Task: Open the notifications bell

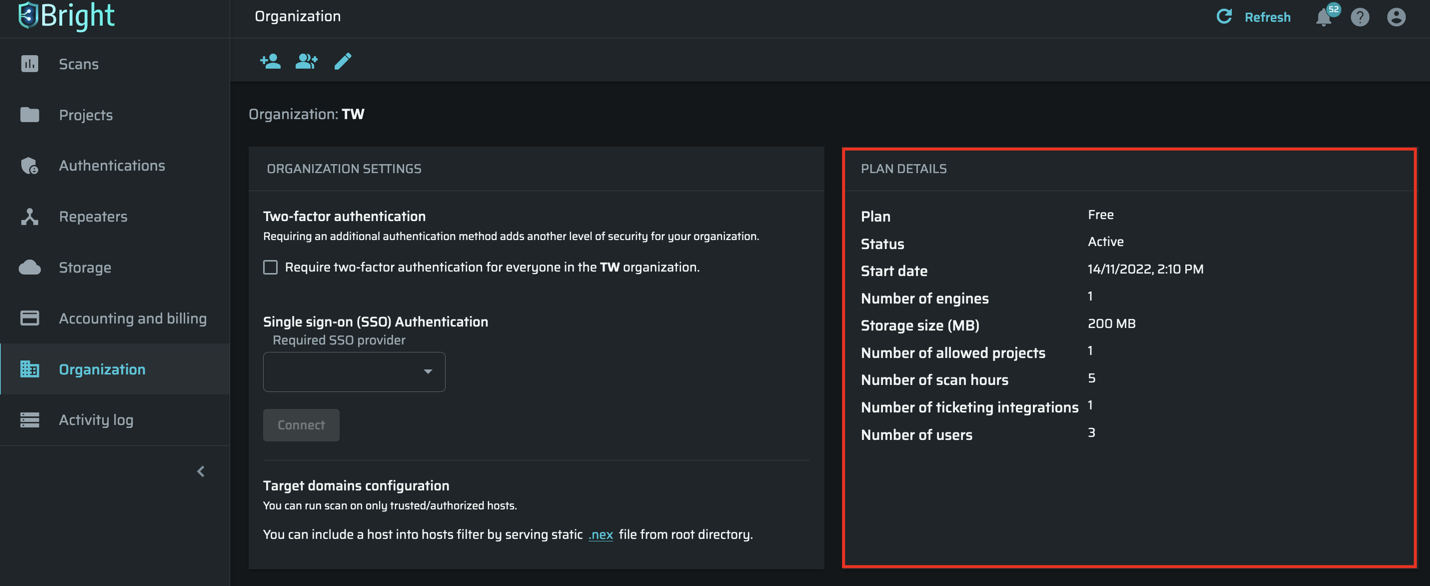Action: click(x=1324, y=17)
